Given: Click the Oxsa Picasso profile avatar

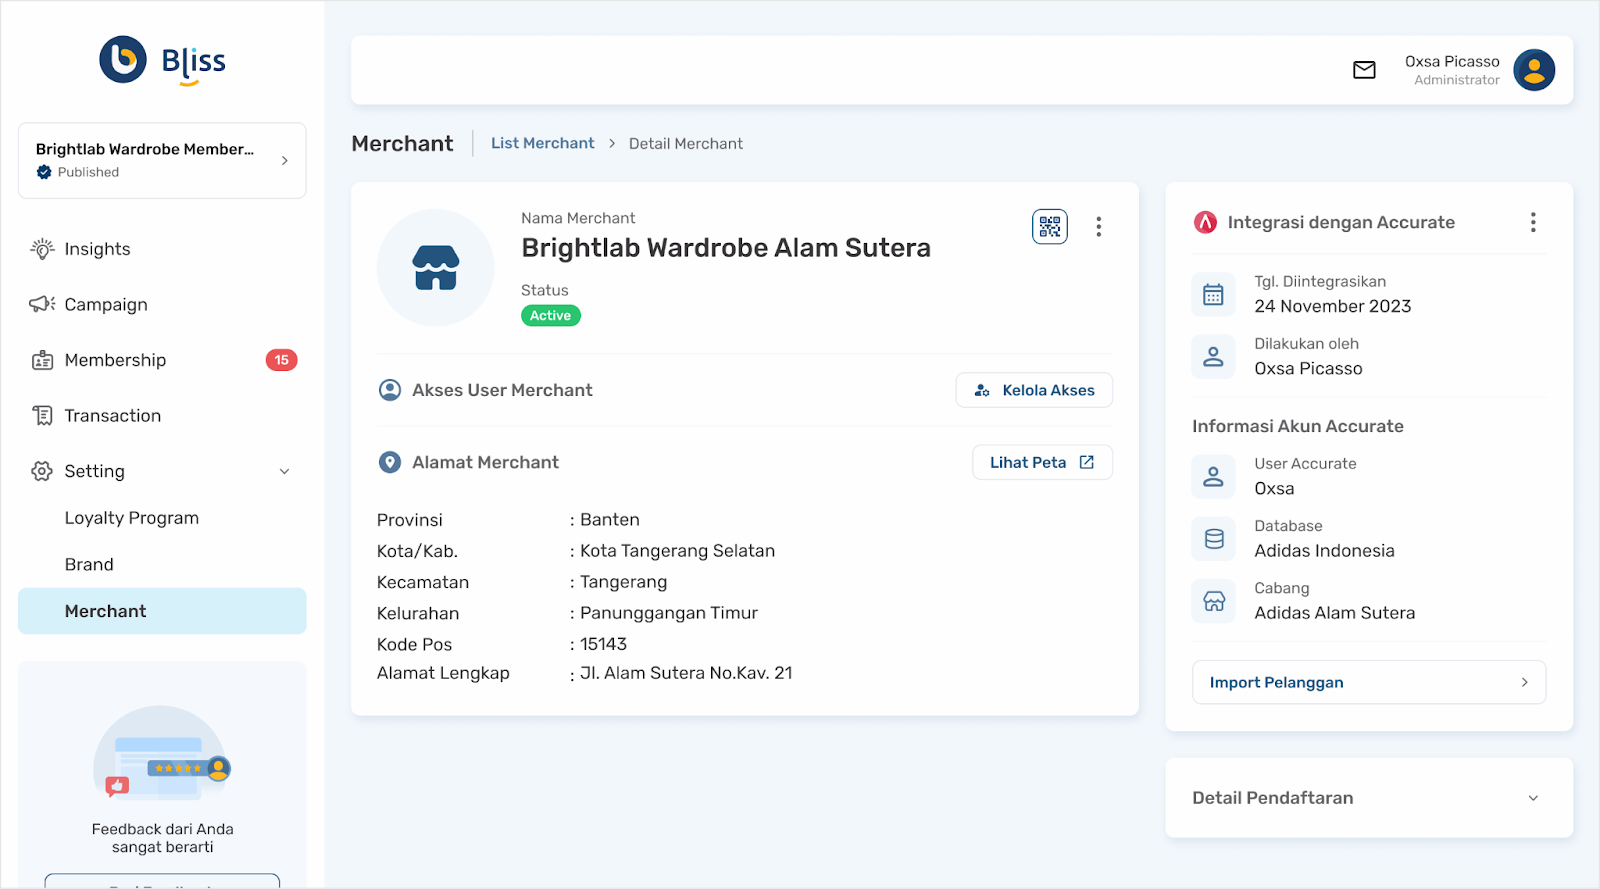Looking at the screenshot, I should click(x=1534, y=70).
